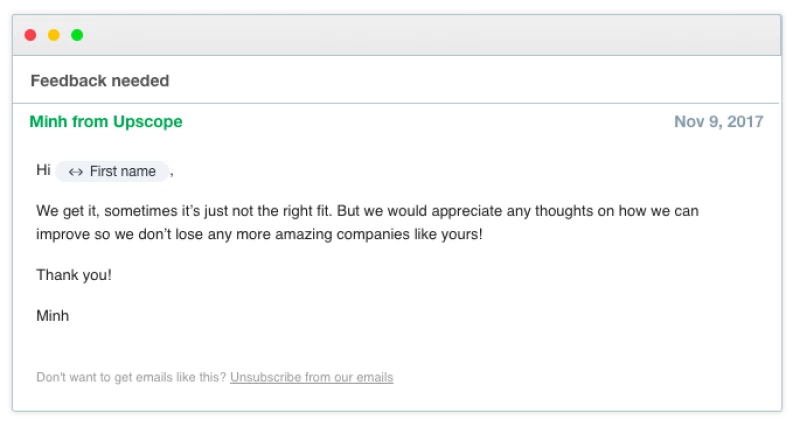Click 'Don't want to get emails like this?' text
This screenshot has width=800, height=427.
130,378
